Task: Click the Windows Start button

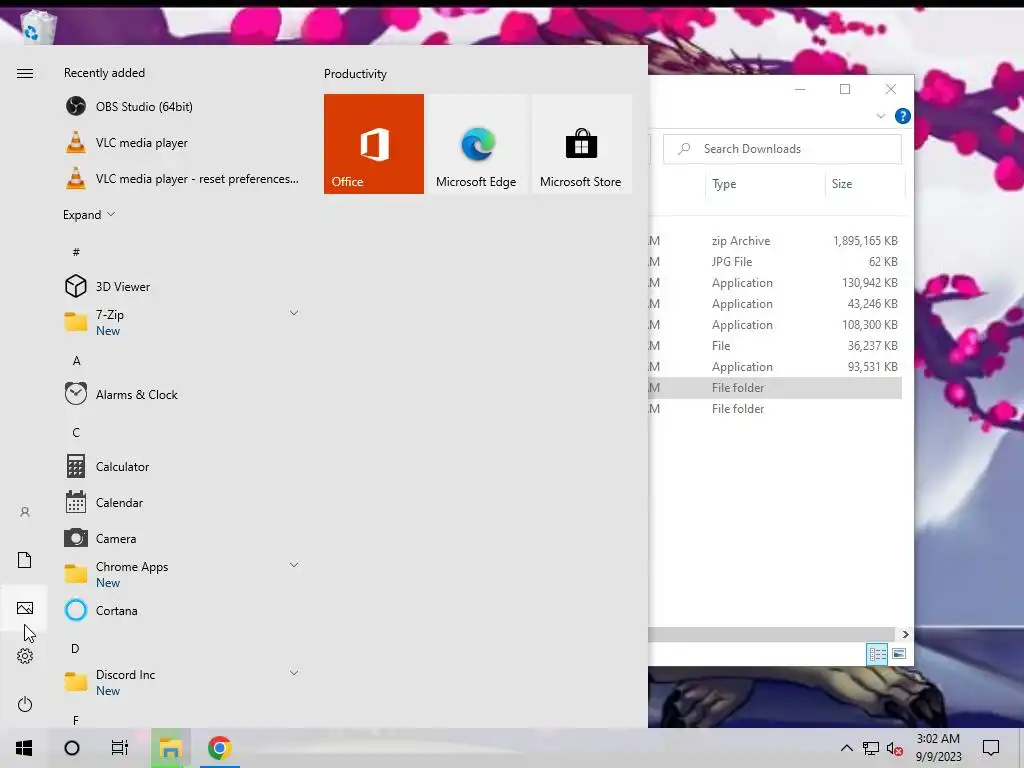Action: click(x=24, y=748)
